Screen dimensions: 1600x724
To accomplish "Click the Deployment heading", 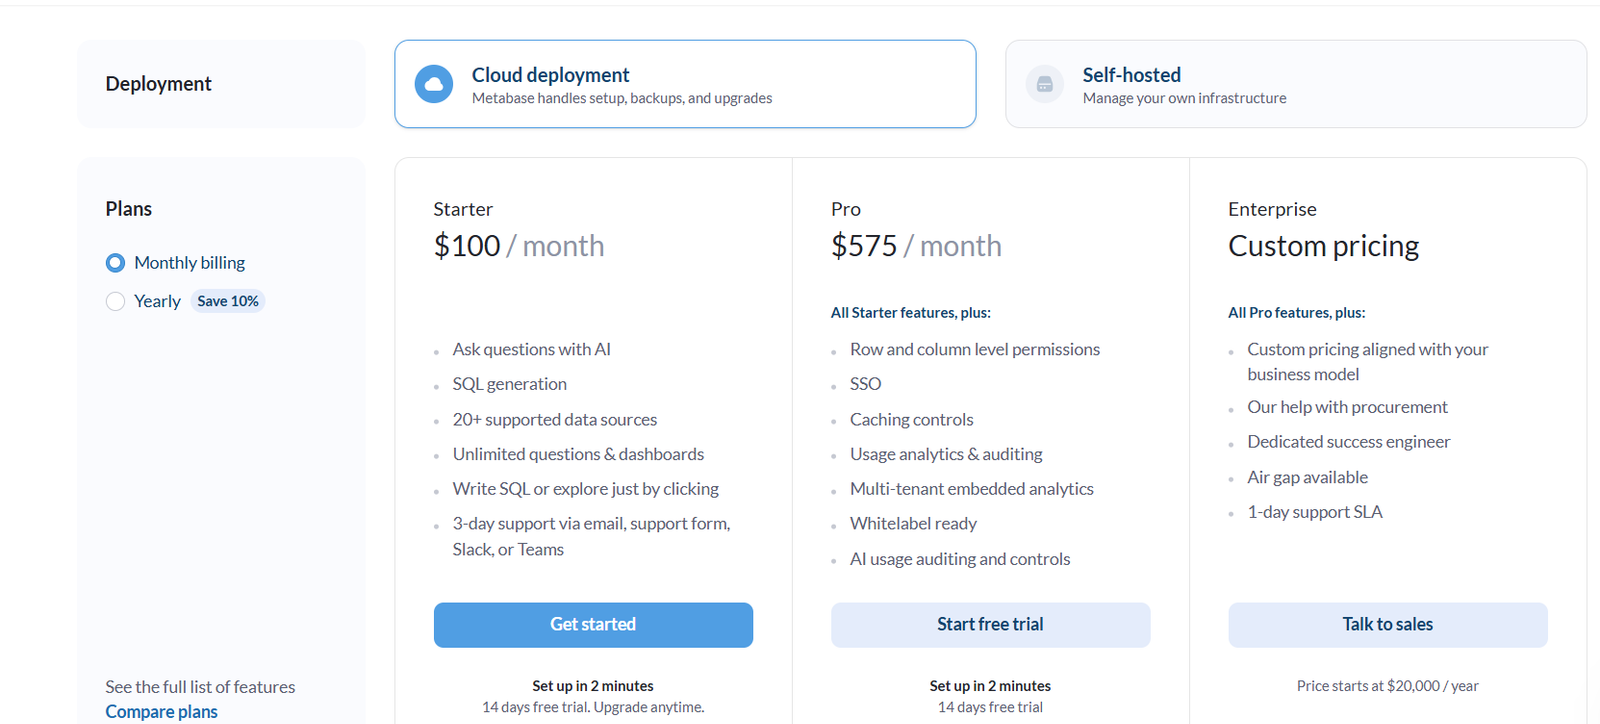I will [159, 84].
